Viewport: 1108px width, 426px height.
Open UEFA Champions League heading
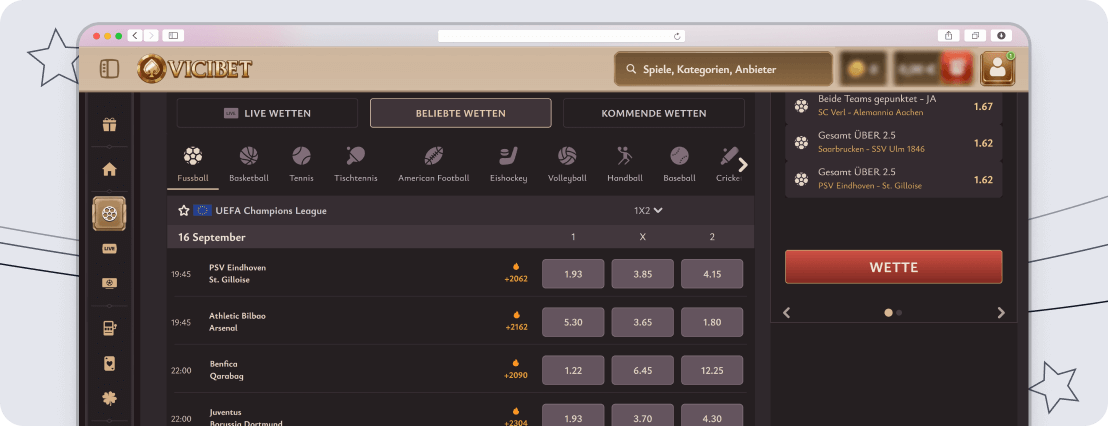pos(271,211)
